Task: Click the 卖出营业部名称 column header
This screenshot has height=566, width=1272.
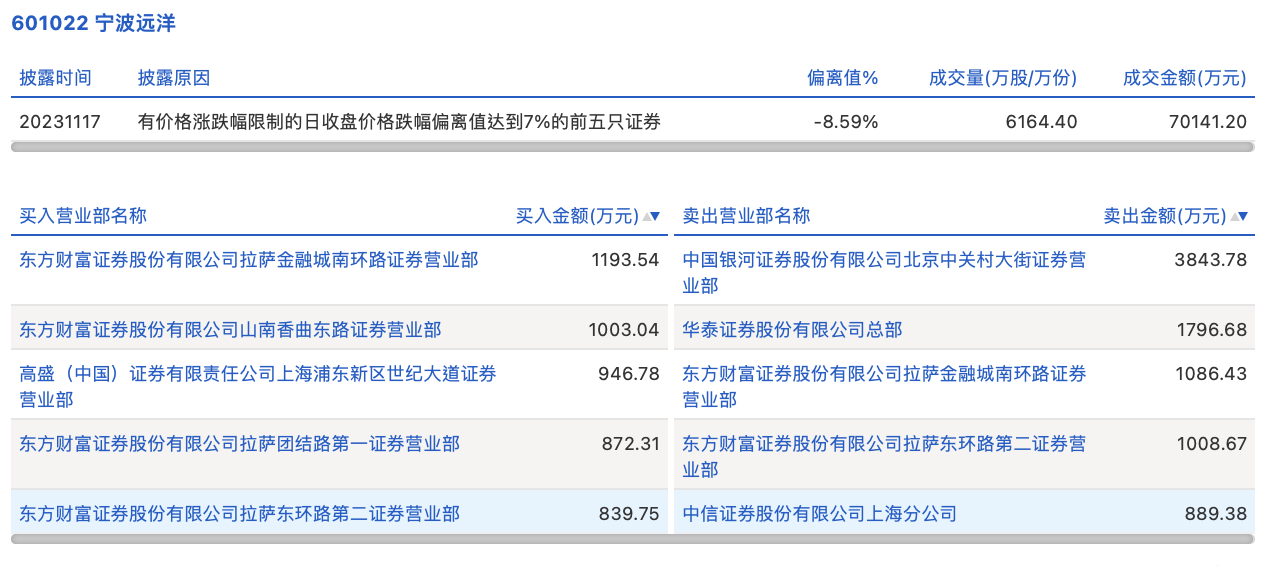Action: coord(746,216)
